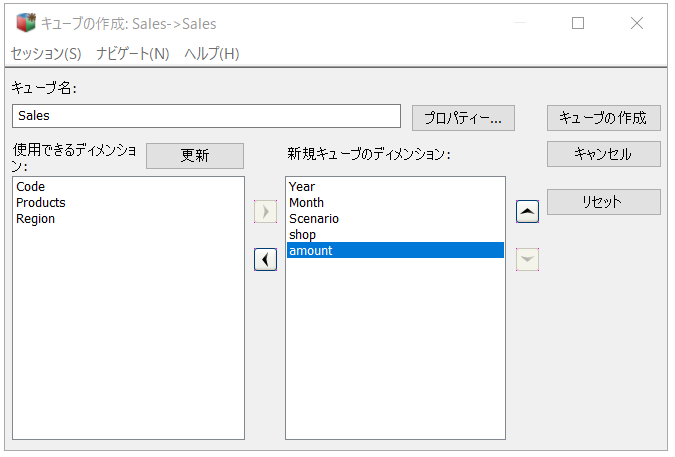Viewport: 675px width, 457px height.
Task: Close the cube creation window
Action: [x=637, y=23]
